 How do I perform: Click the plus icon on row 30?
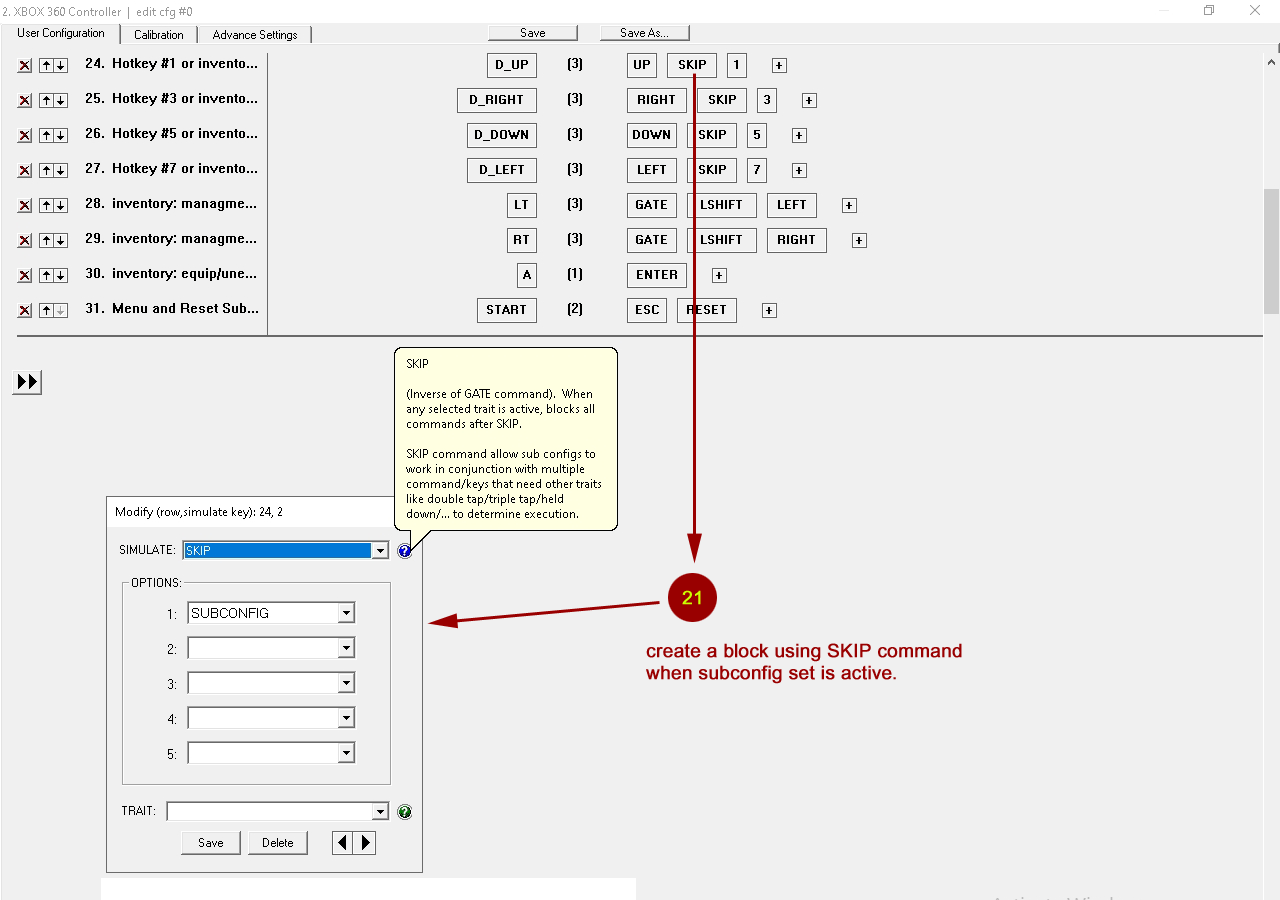click(x=719, y=275)
